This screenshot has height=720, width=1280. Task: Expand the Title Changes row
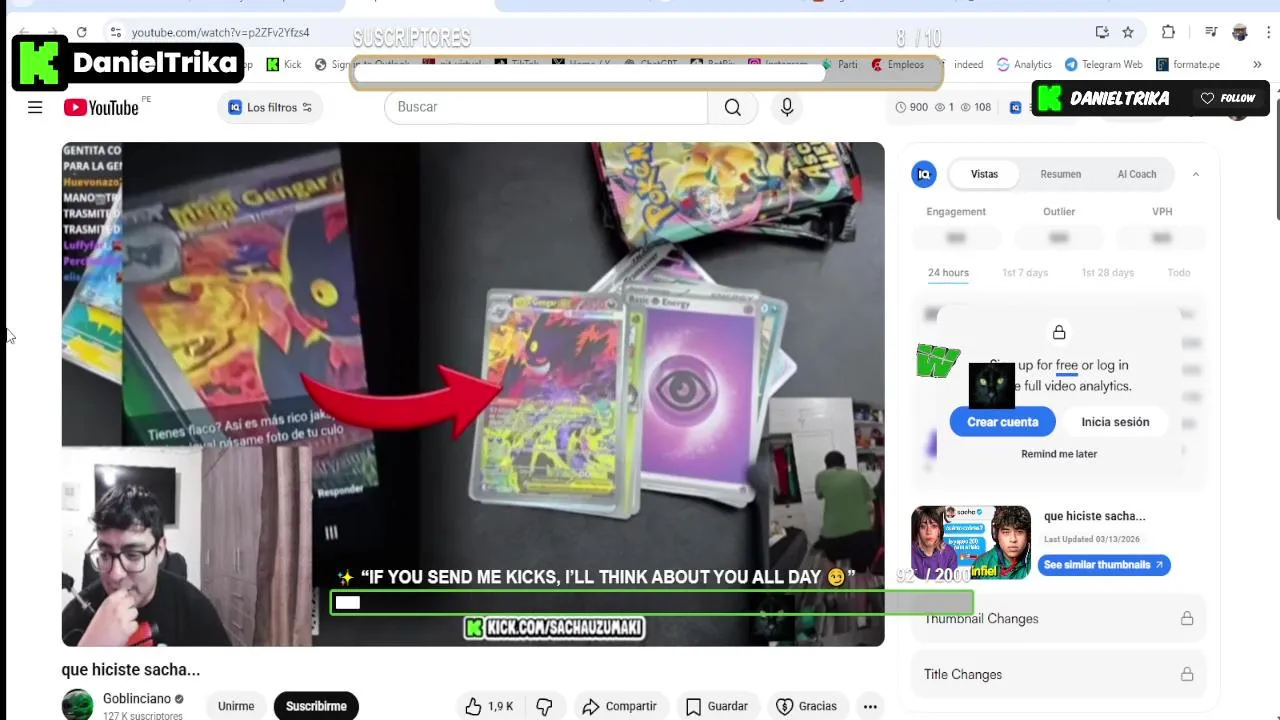point(1059,675)
